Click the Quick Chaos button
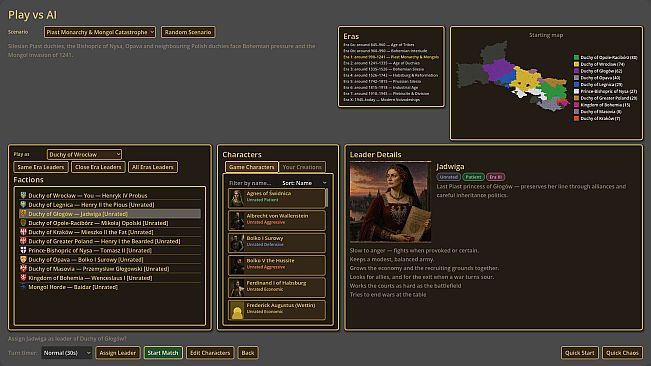This screenshot has width=651, height=366. [x=622, y=353]
